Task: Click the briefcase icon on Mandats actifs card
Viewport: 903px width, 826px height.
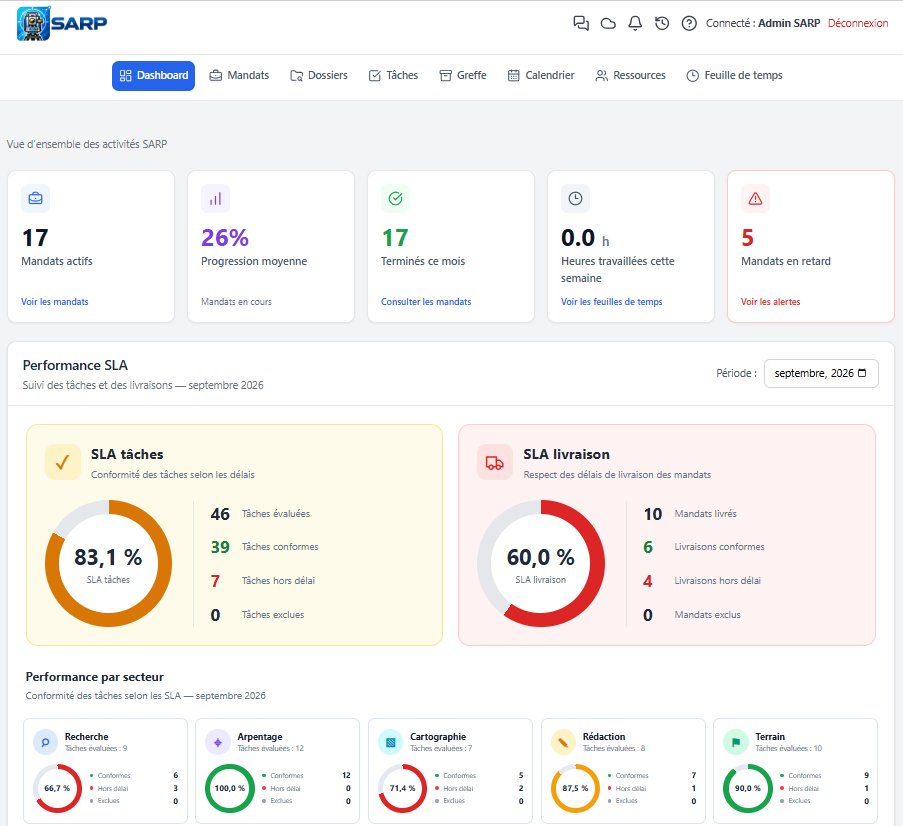Action: coord(36,199)
